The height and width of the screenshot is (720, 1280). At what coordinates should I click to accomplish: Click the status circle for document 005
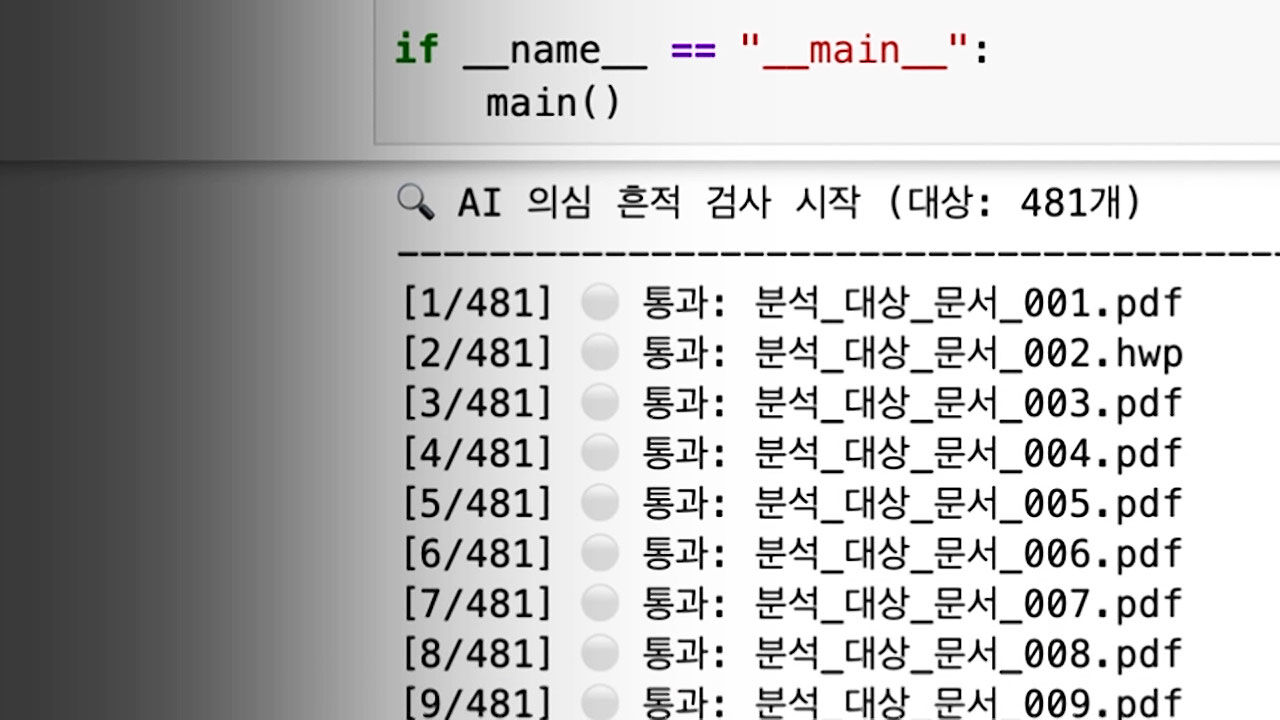click(599, 503)
